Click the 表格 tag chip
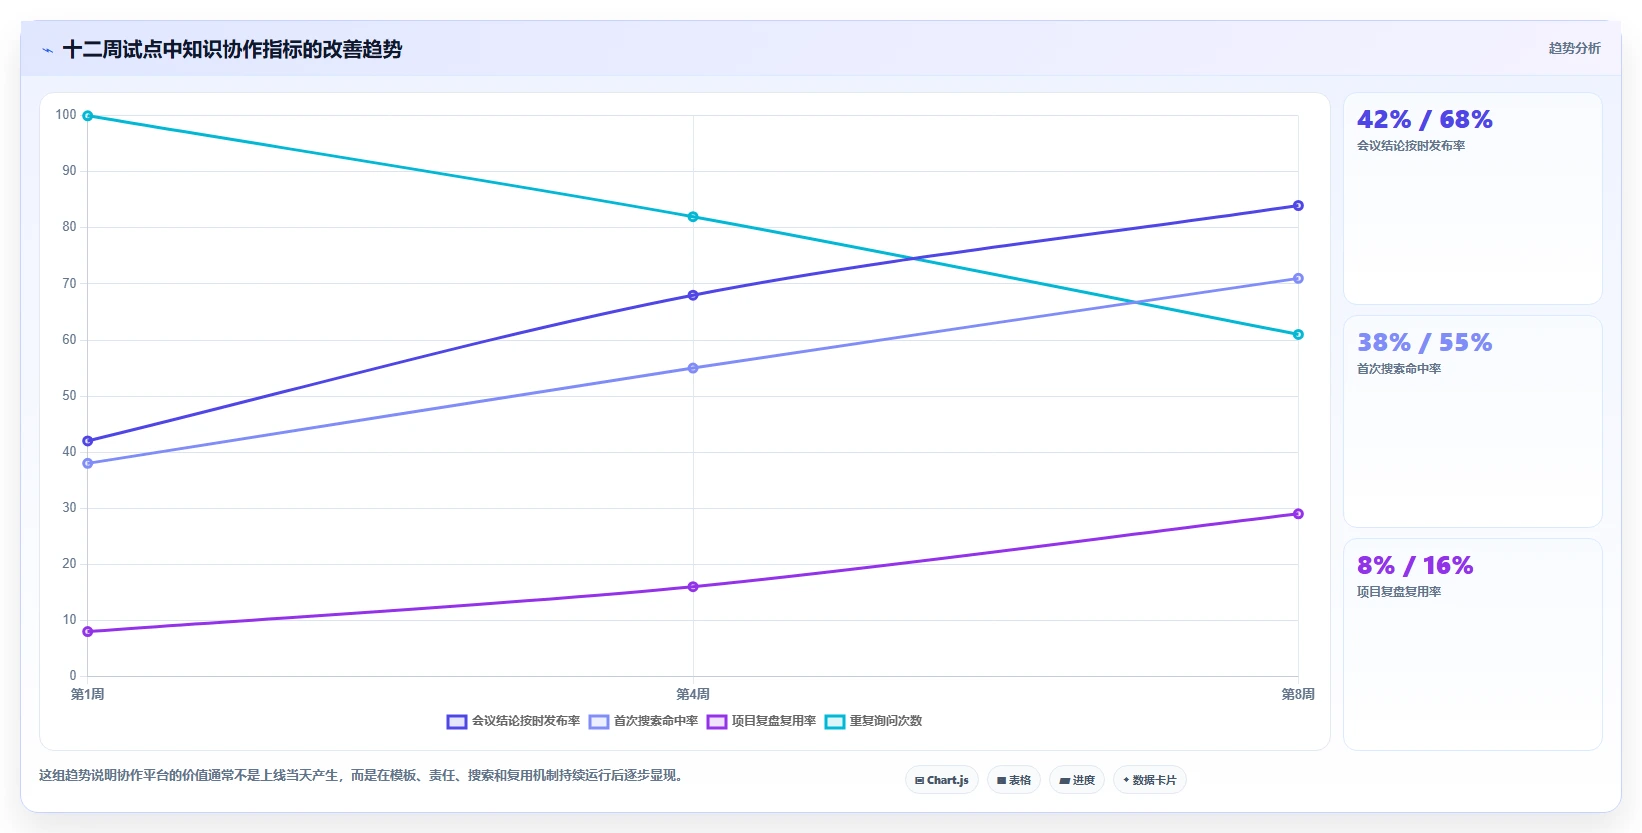Viewport: 1642px width, 833px height. tap(1014, 780)
